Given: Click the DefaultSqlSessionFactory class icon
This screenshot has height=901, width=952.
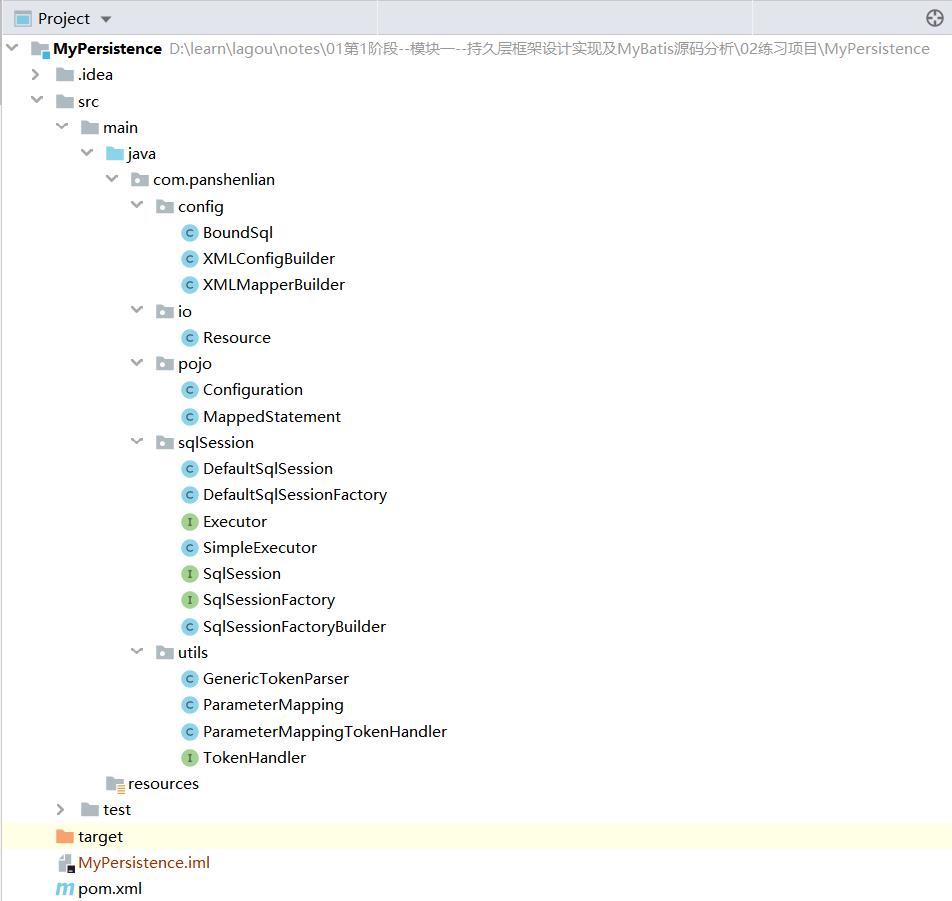Looking at the screenshot, I should [x=189, y=495].
